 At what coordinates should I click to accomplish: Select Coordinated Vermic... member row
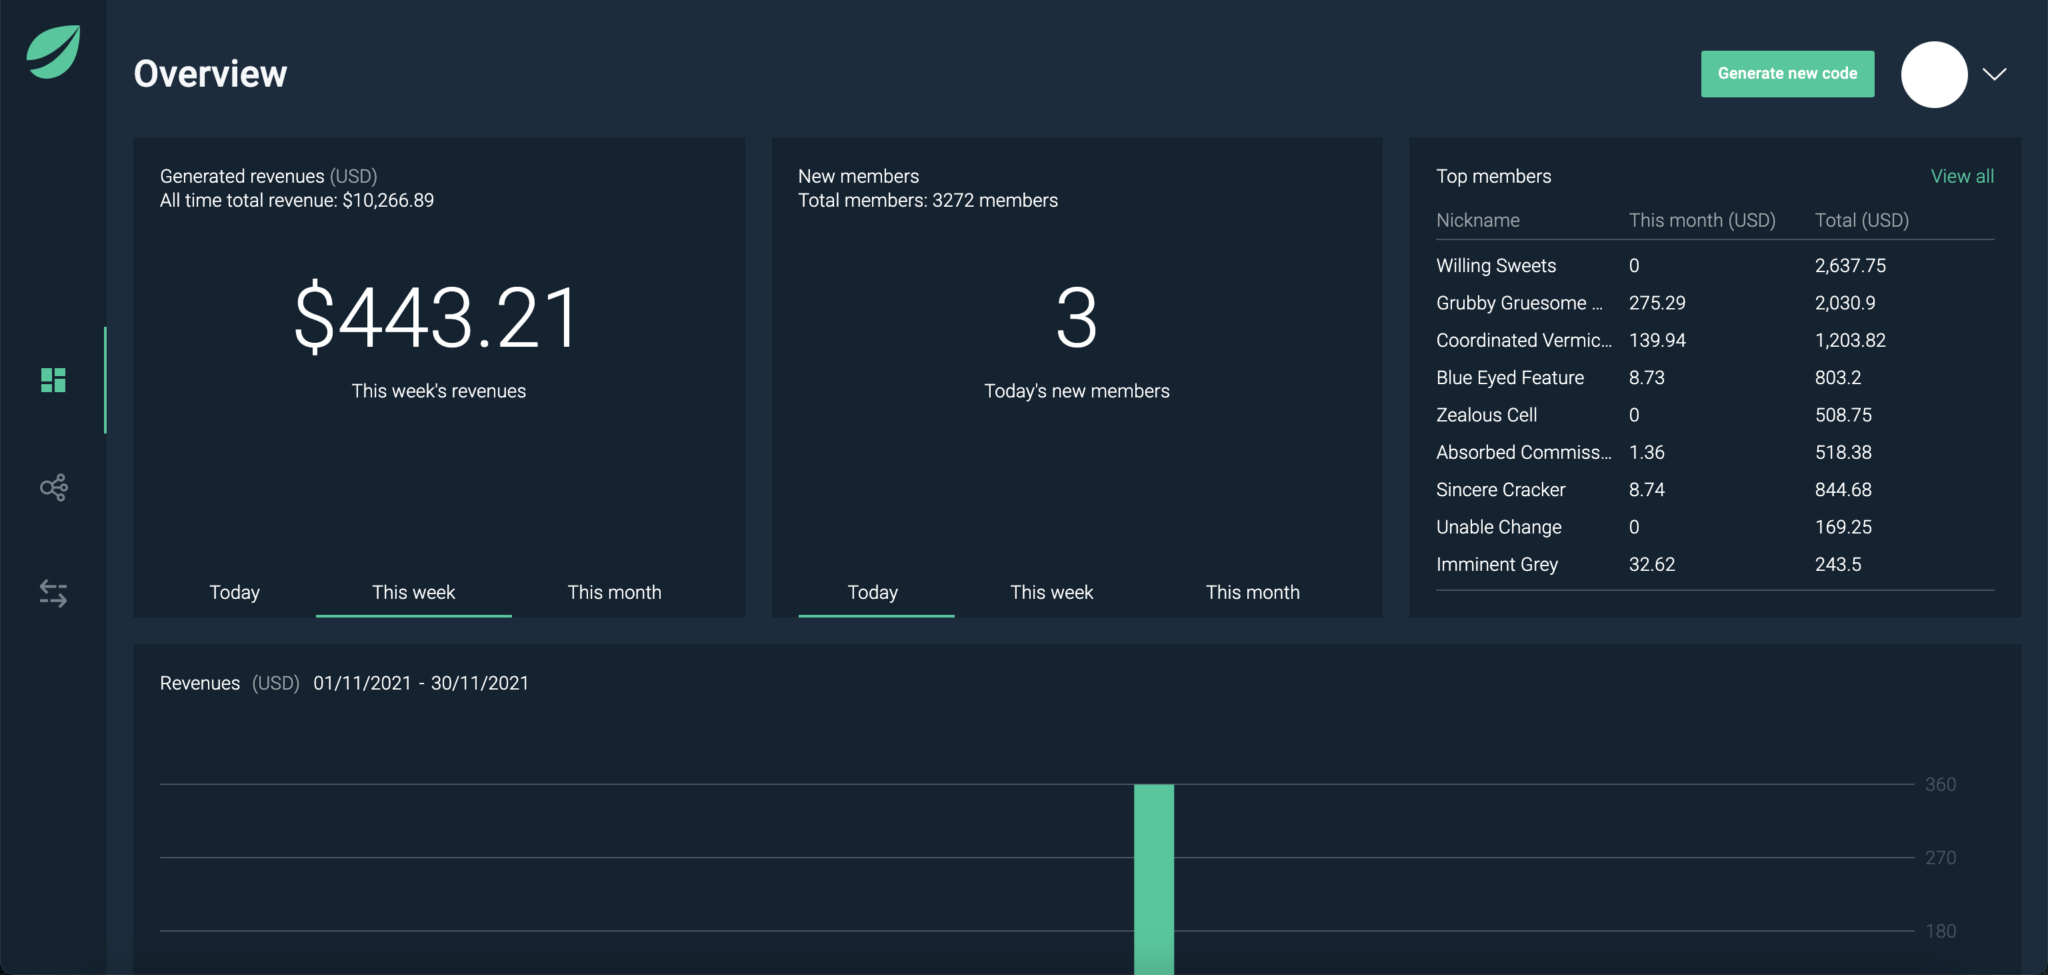tap(1715, 340)
